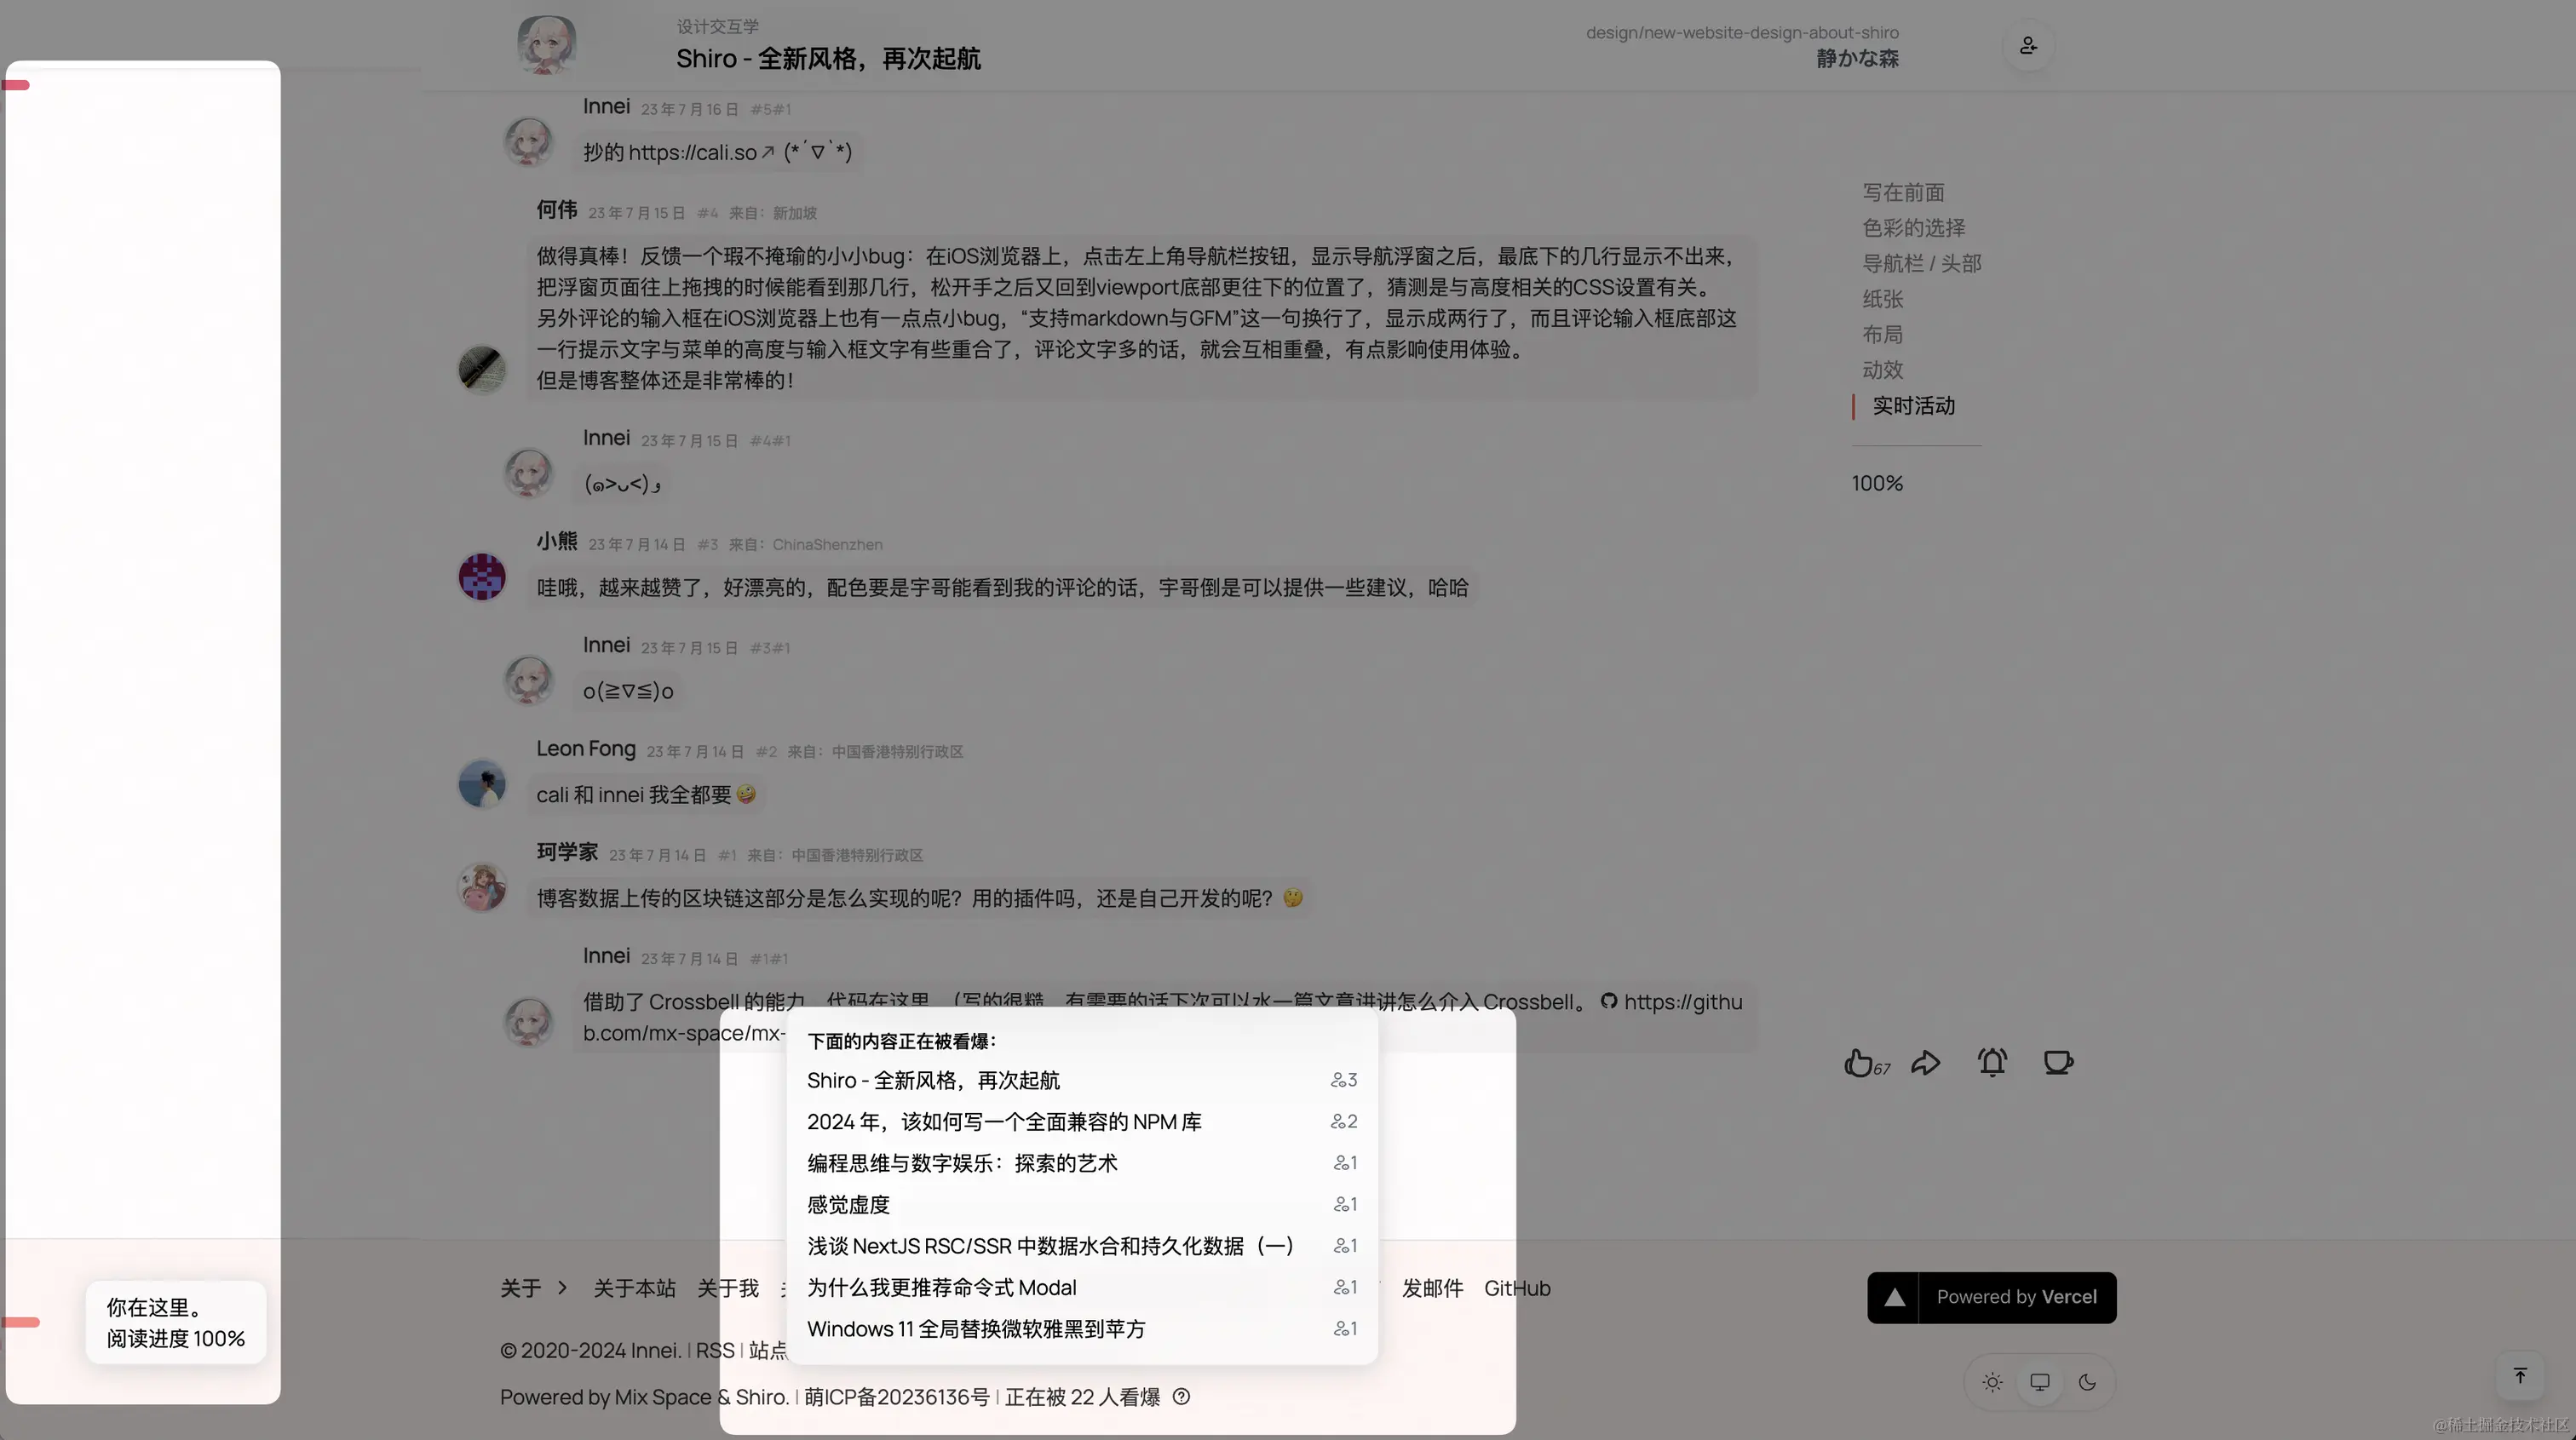Click the 'cali 和 innei 我全都要' comment
Image resolution: width=2576 pixels, height=1440 pixels.
(646, 795)
